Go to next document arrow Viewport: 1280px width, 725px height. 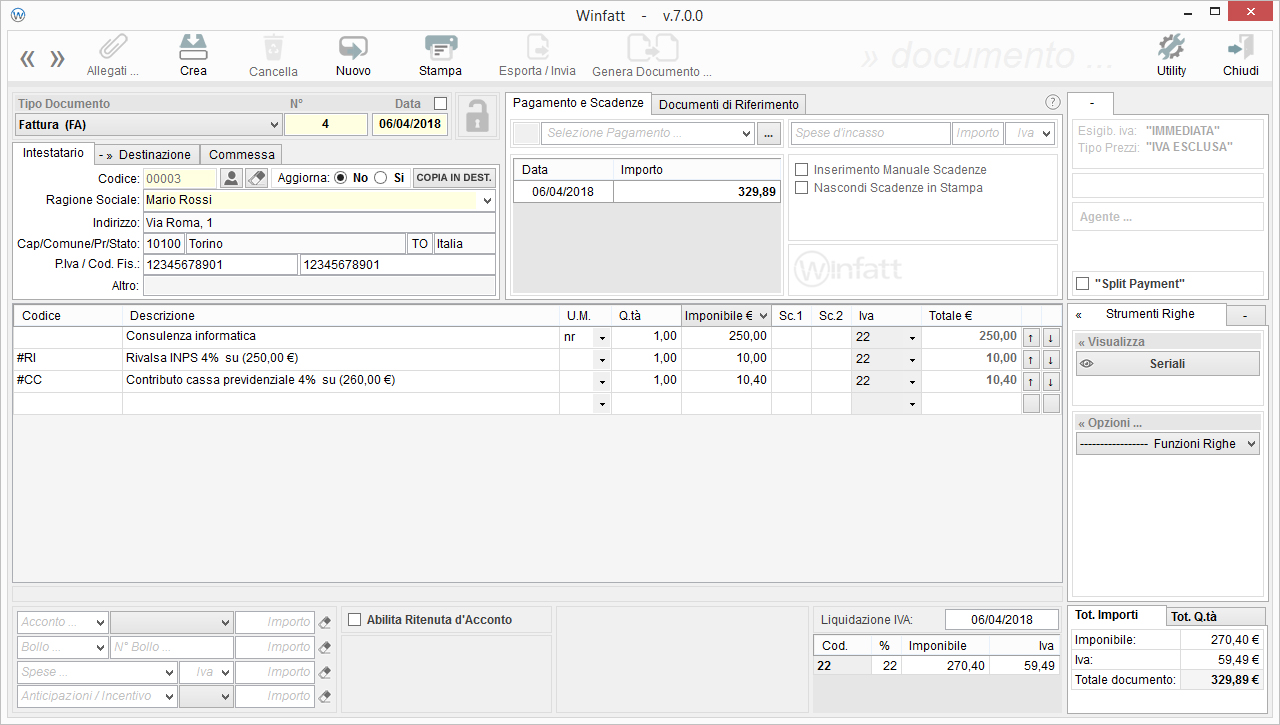pos(58,59)
